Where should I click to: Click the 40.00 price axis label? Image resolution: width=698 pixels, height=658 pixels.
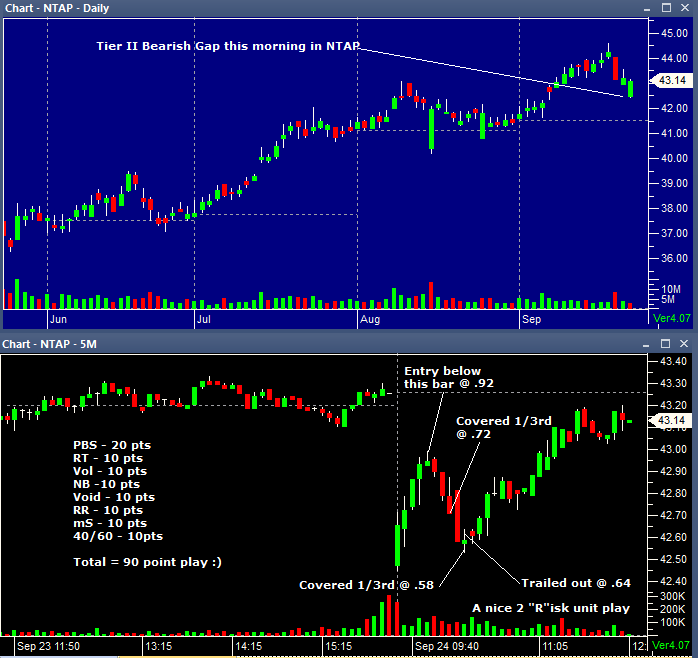pyautogui.click(x=674, y=158)
